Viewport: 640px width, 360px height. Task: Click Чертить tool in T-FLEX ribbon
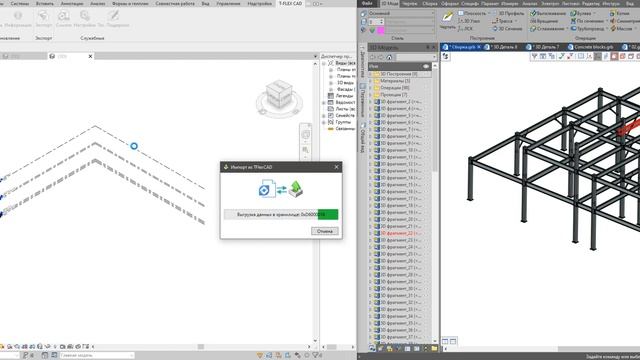point(447,20)
